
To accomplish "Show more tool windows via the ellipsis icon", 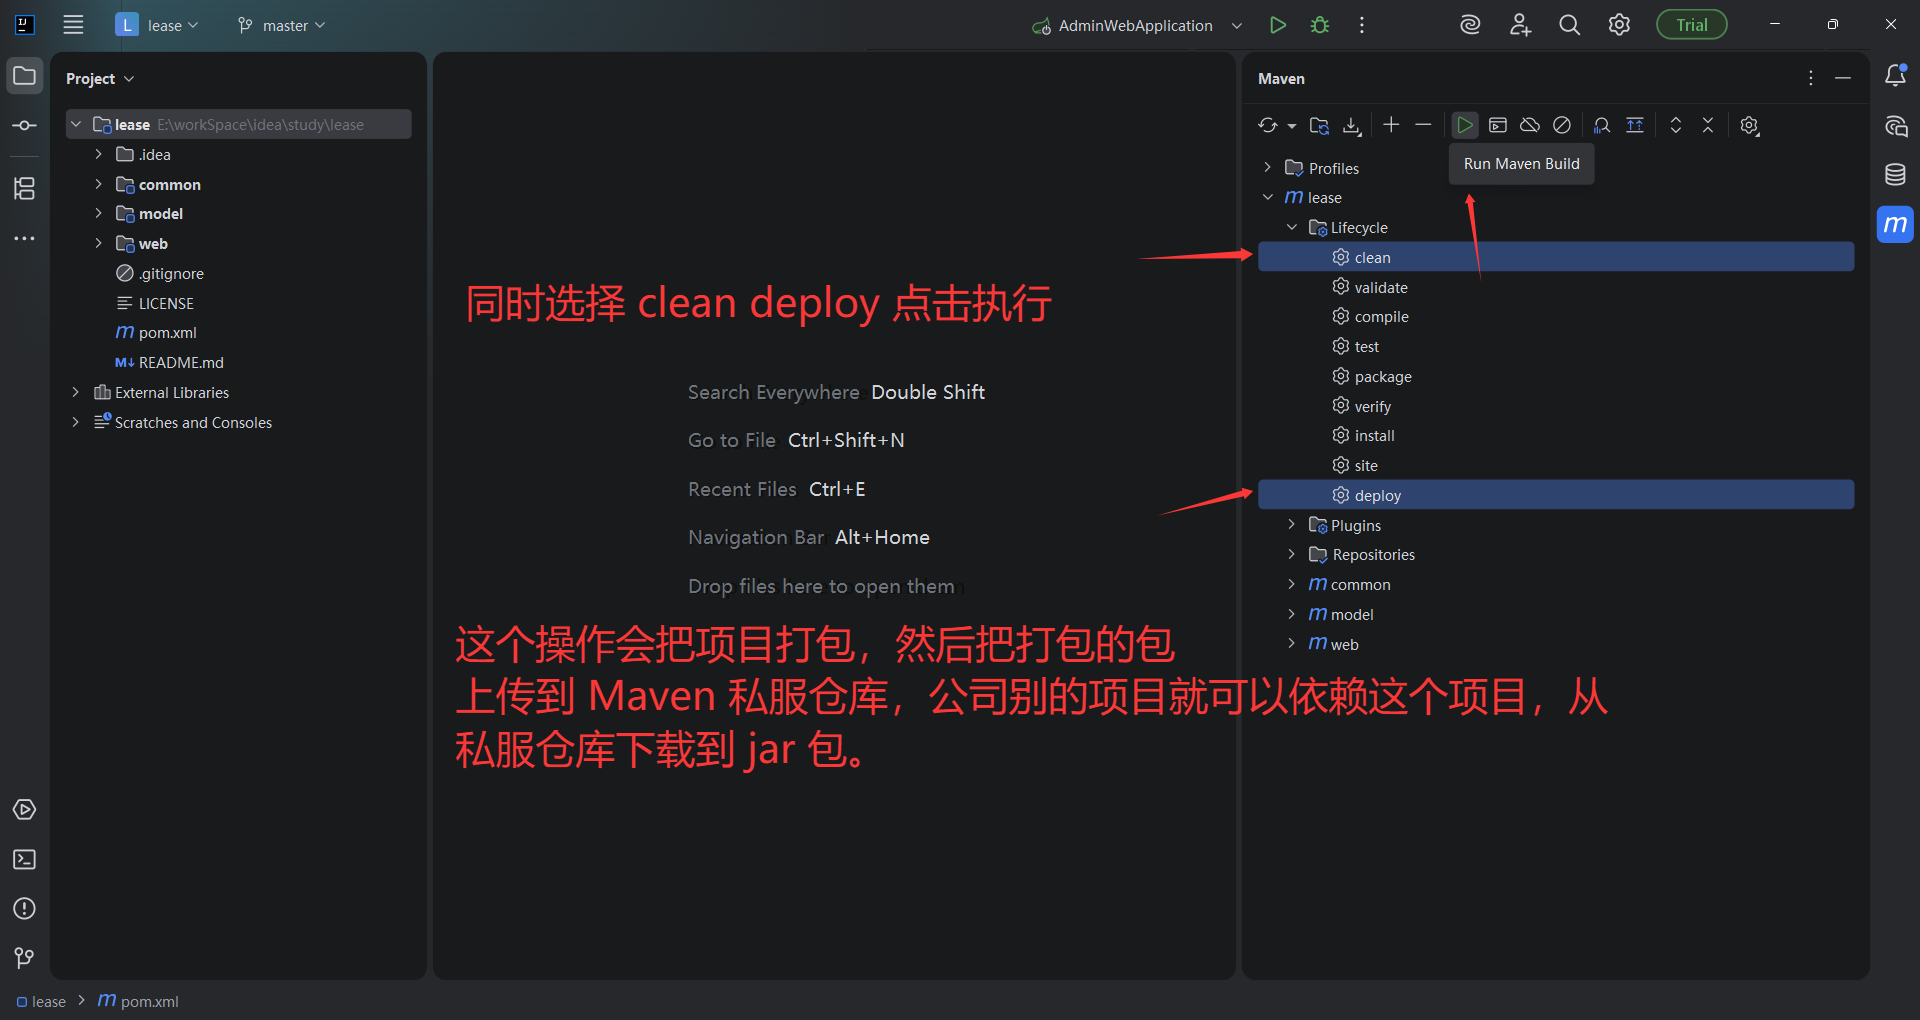I will tap(25, 238).
